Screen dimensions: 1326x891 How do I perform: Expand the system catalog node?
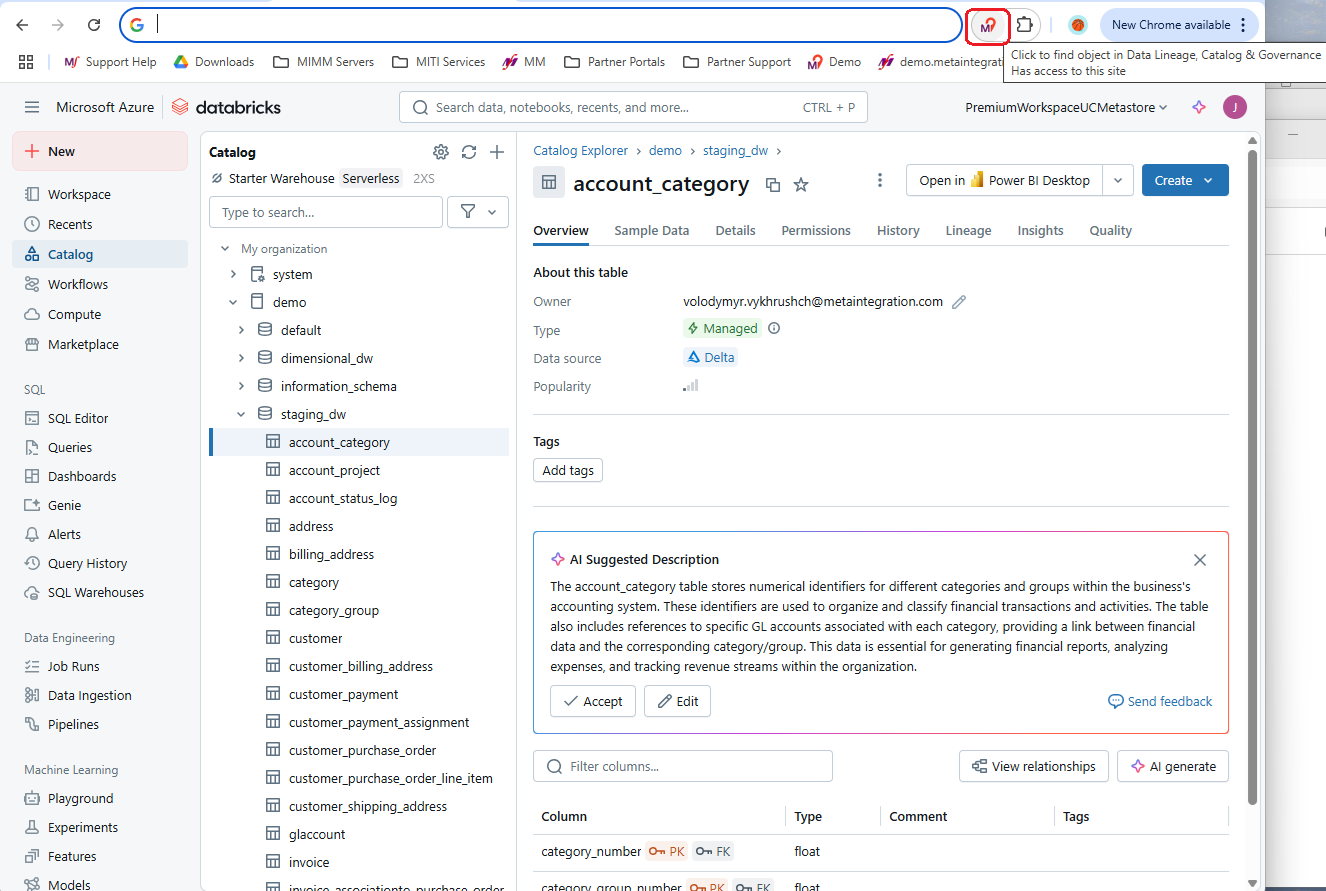point(233,274)
